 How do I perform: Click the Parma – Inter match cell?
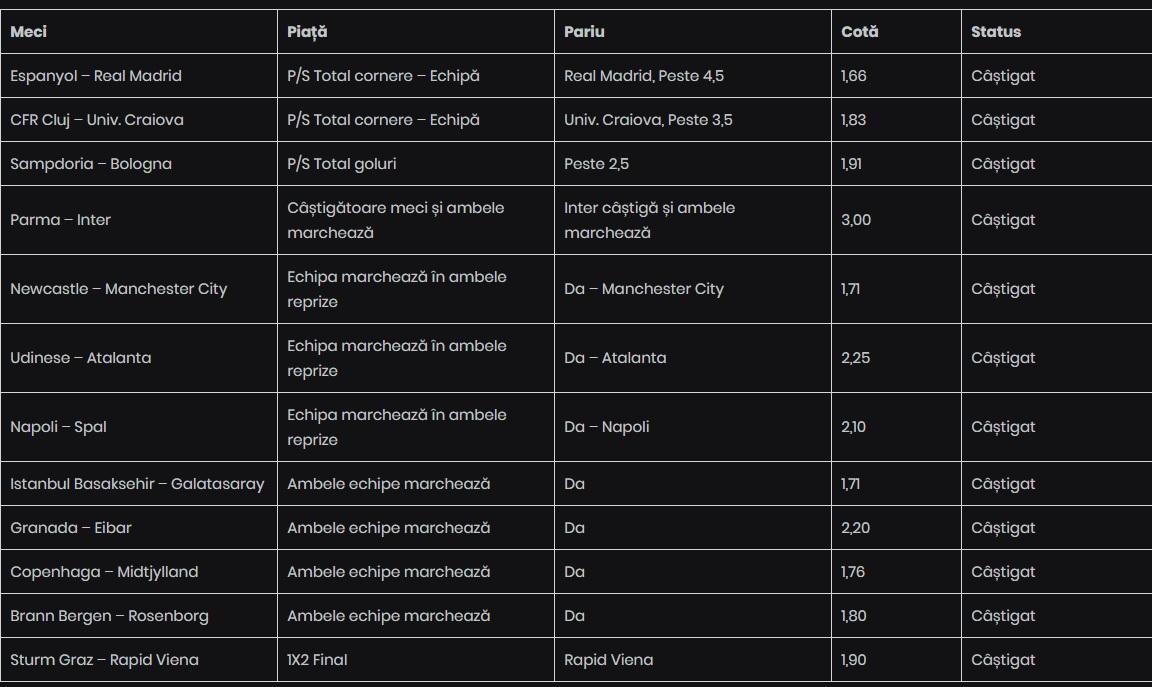60,220
